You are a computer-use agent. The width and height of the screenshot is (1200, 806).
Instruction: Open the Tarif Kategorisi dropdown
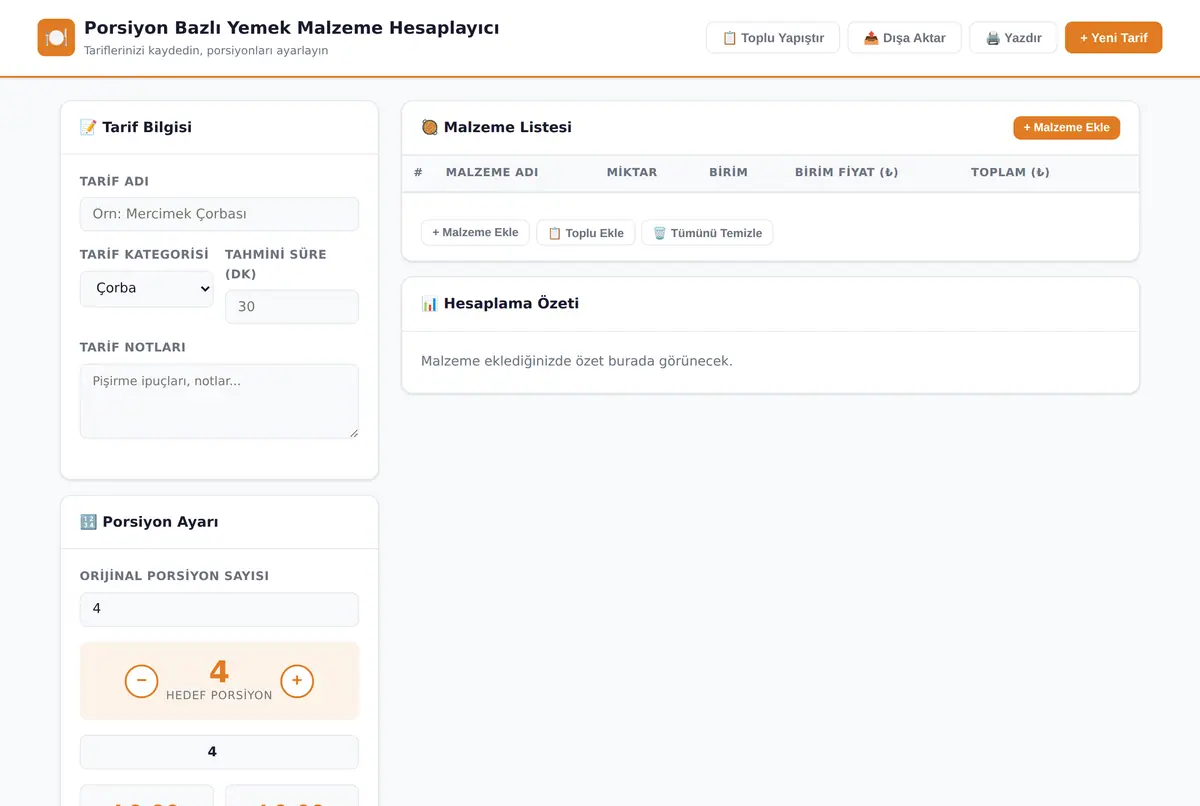click(147, 288)
